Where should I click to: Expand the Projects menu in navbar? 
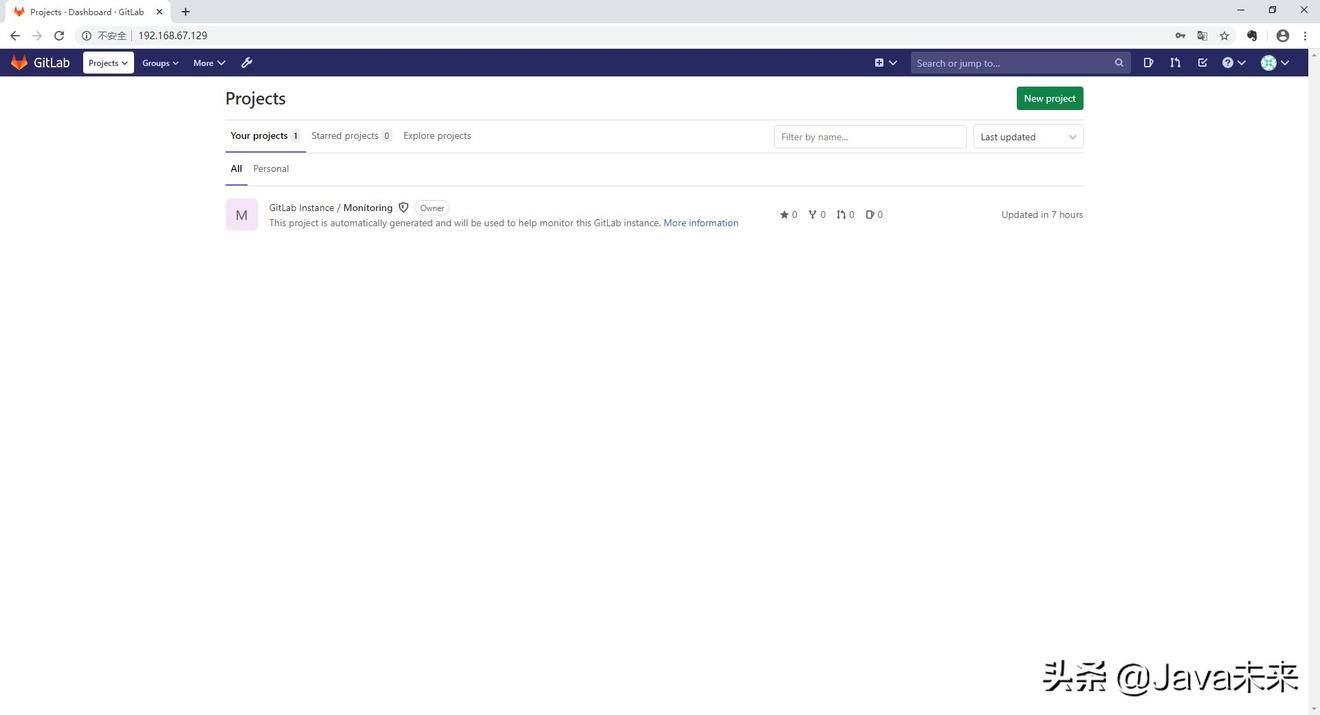(x=108, y=63)
